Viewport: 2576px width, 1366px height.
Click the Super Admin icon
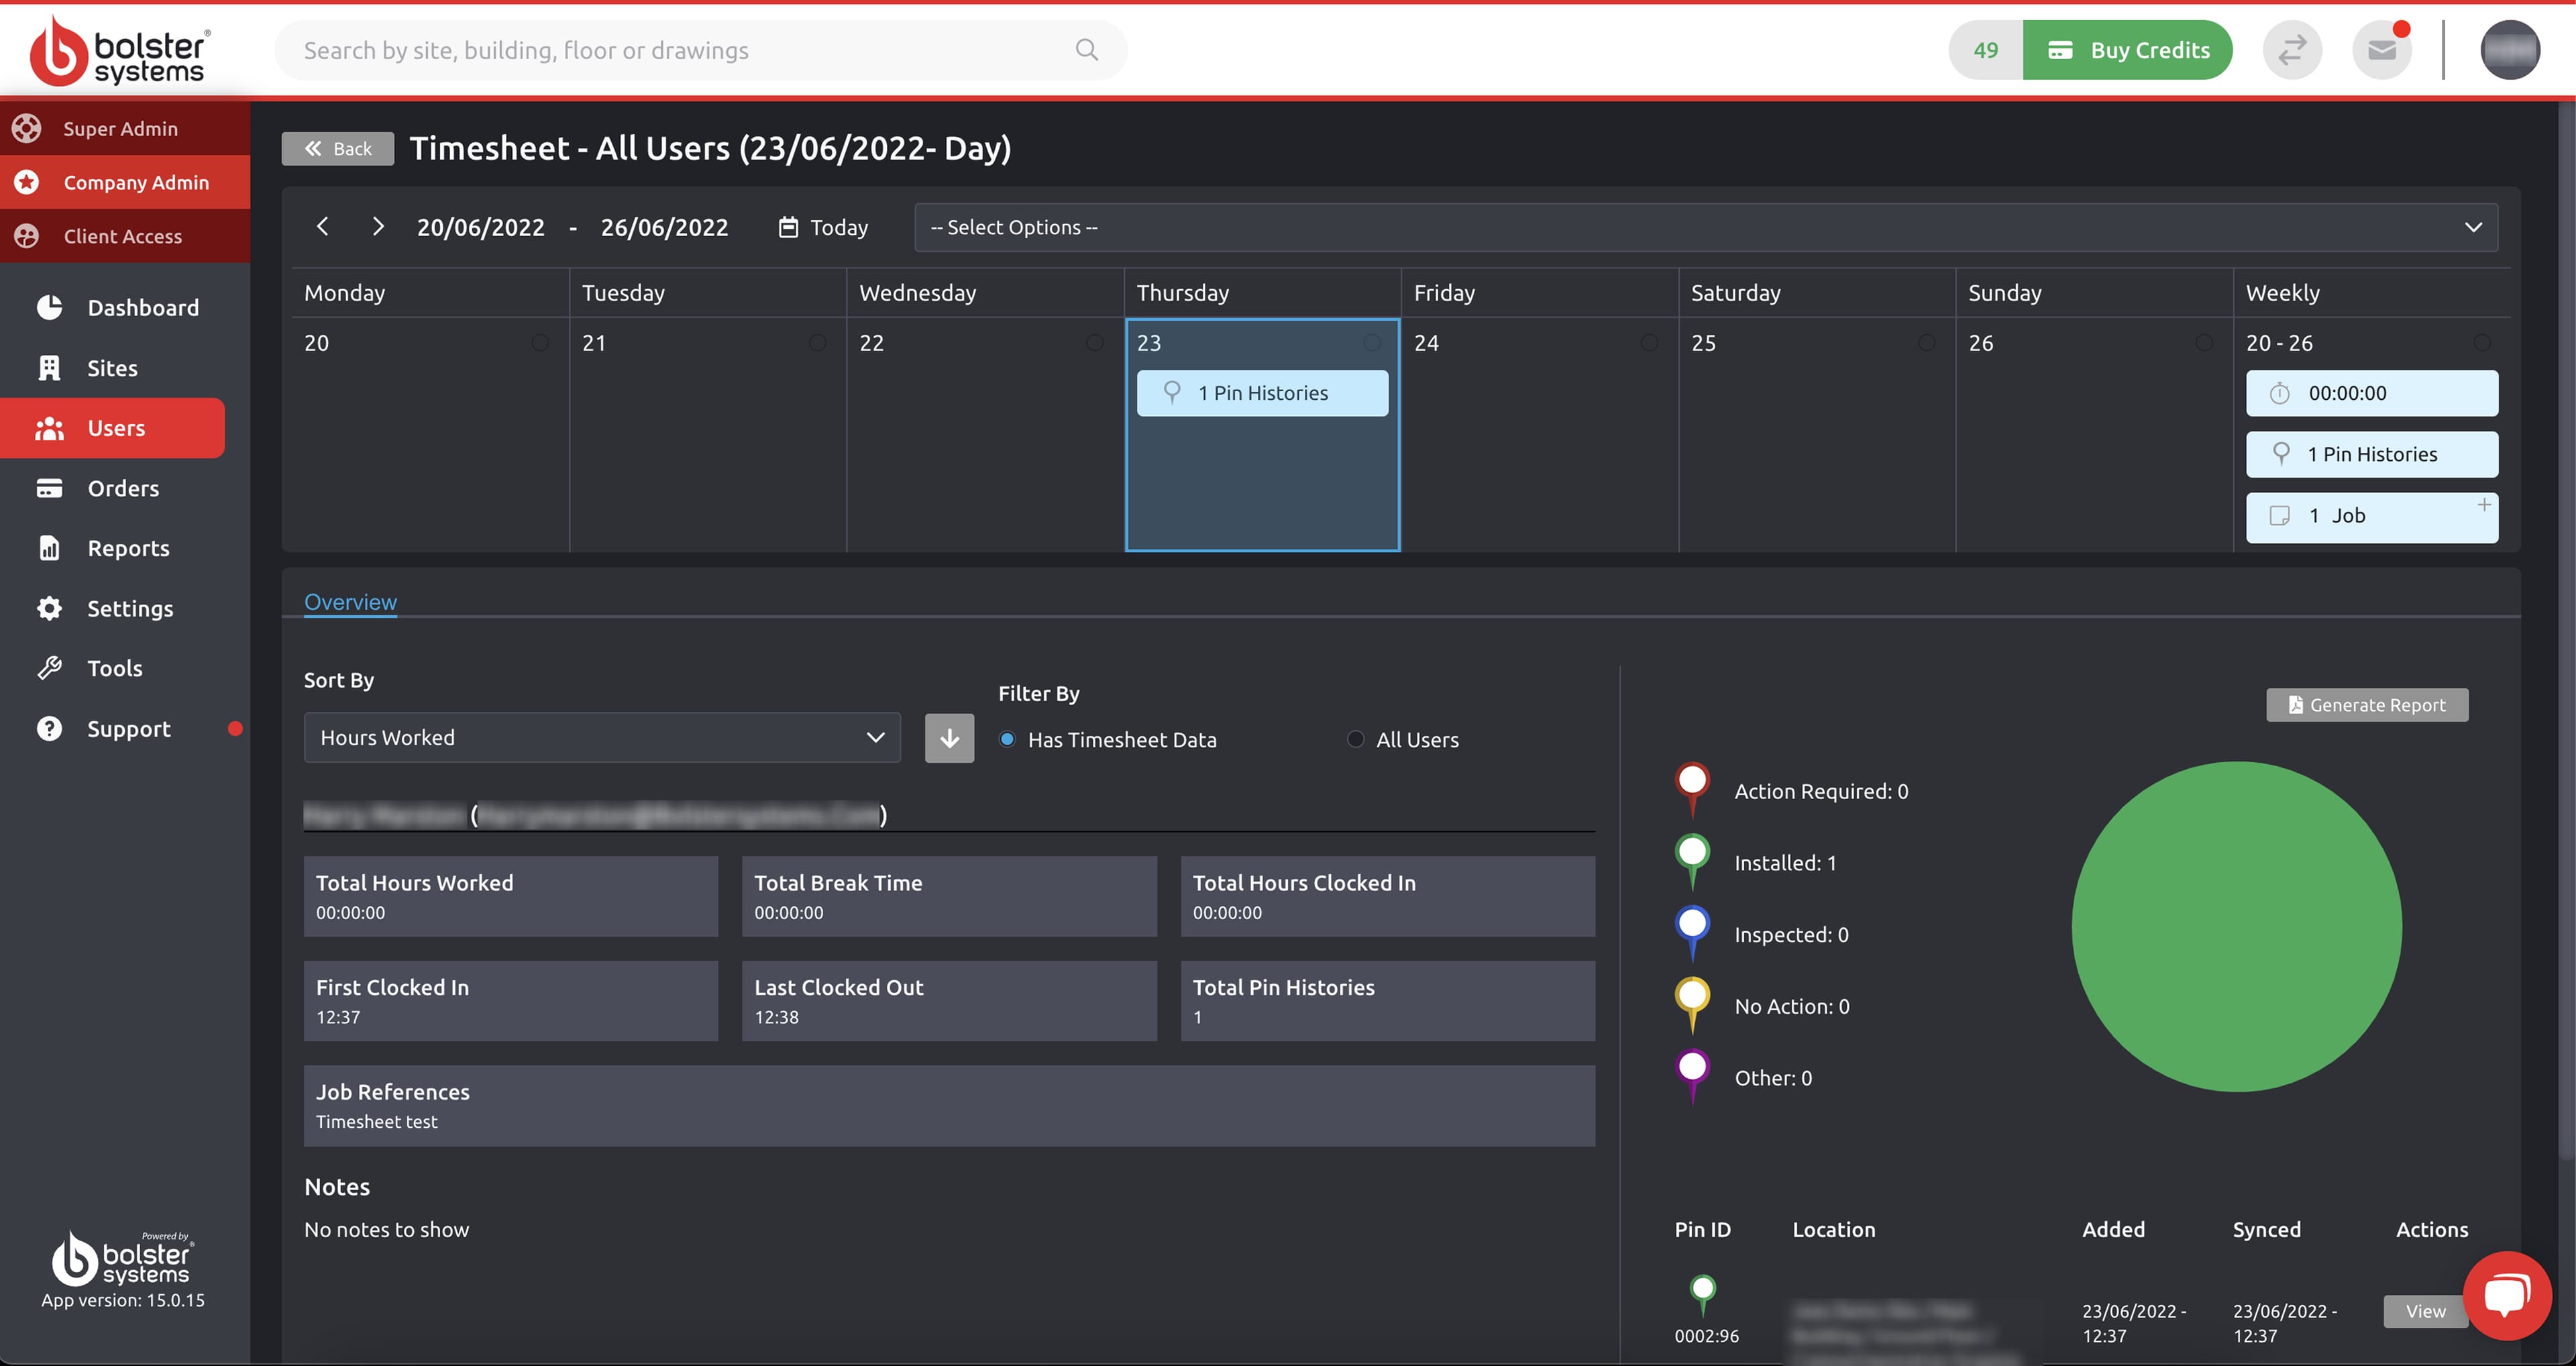(27, 128)
